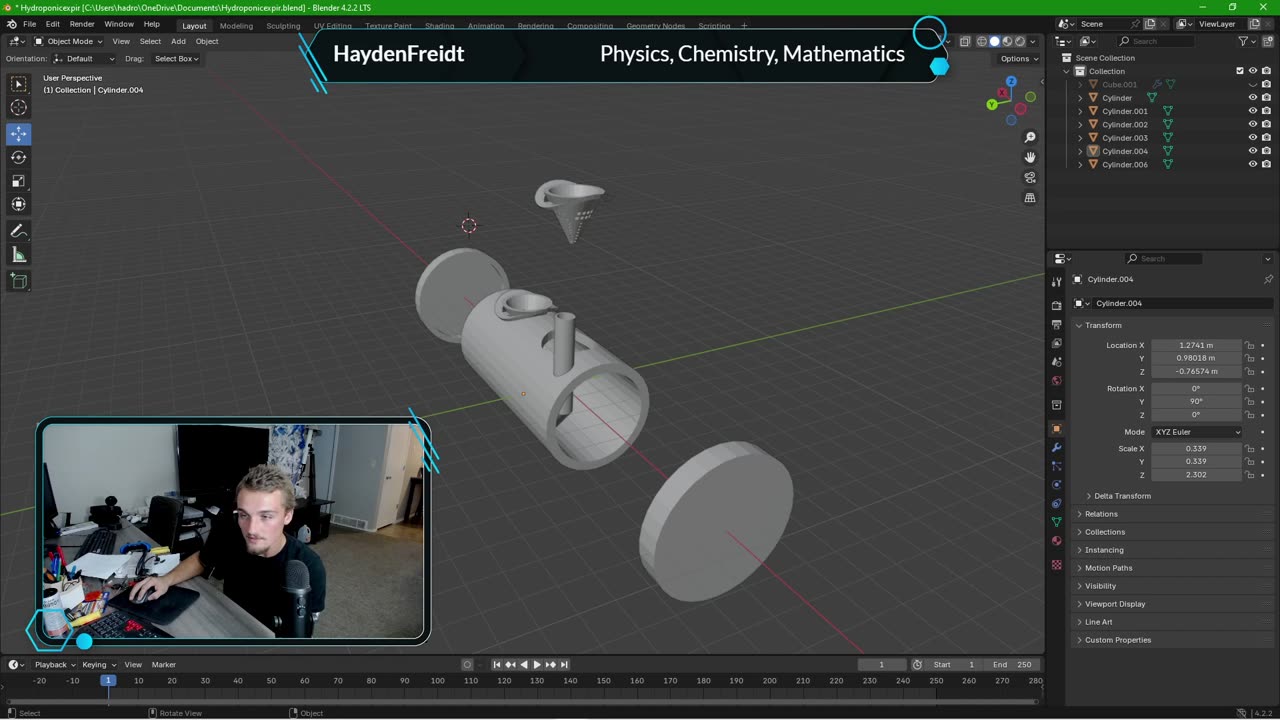Image resolution: width=1280 pixels, height=720 pixels.
Task: Jump to the timeline end frame
Action: pos(564,665)
